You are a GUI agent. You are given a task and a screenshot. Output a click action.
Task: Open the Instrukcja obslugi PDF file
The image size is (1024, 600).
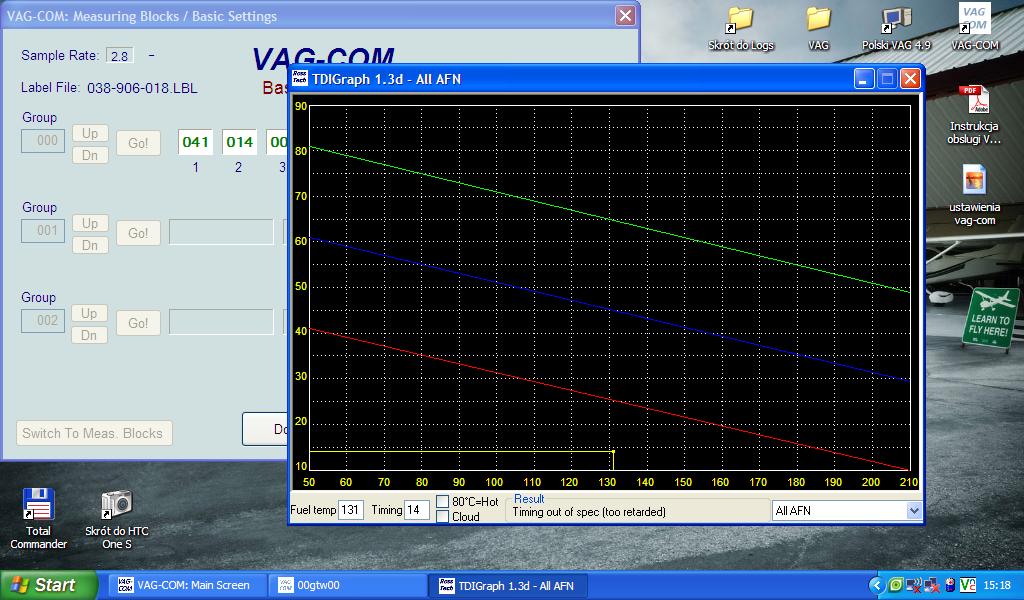click(974, 115)
